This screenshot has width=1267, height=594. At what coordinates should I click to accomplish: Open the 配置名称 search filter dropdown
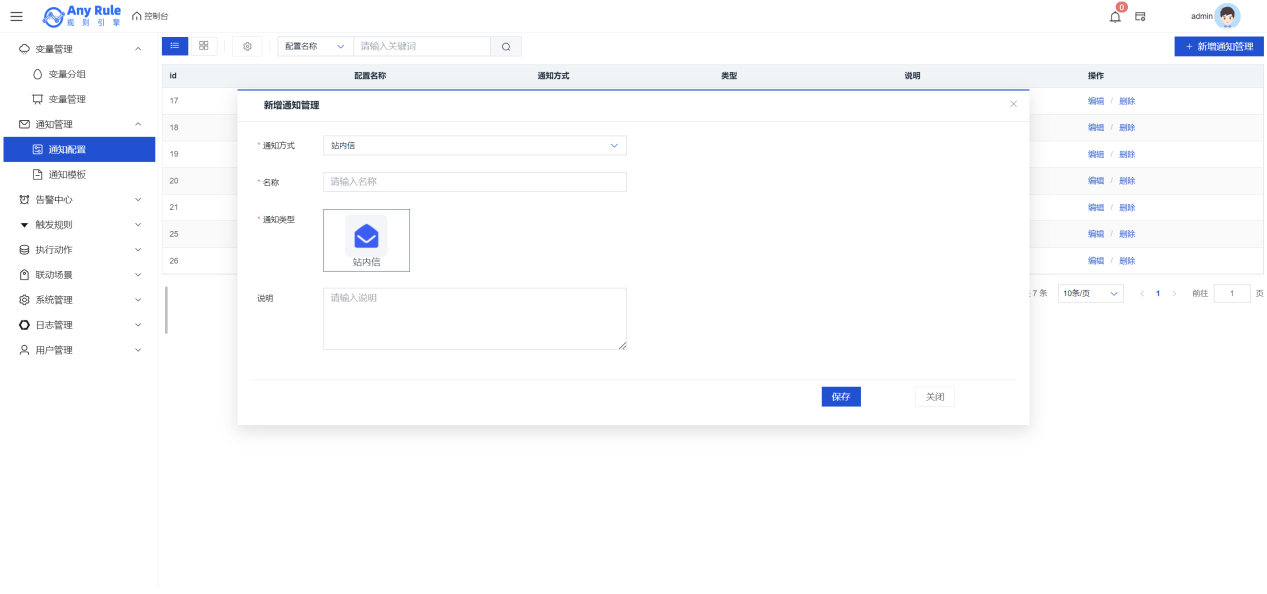(x=314, y=46)
